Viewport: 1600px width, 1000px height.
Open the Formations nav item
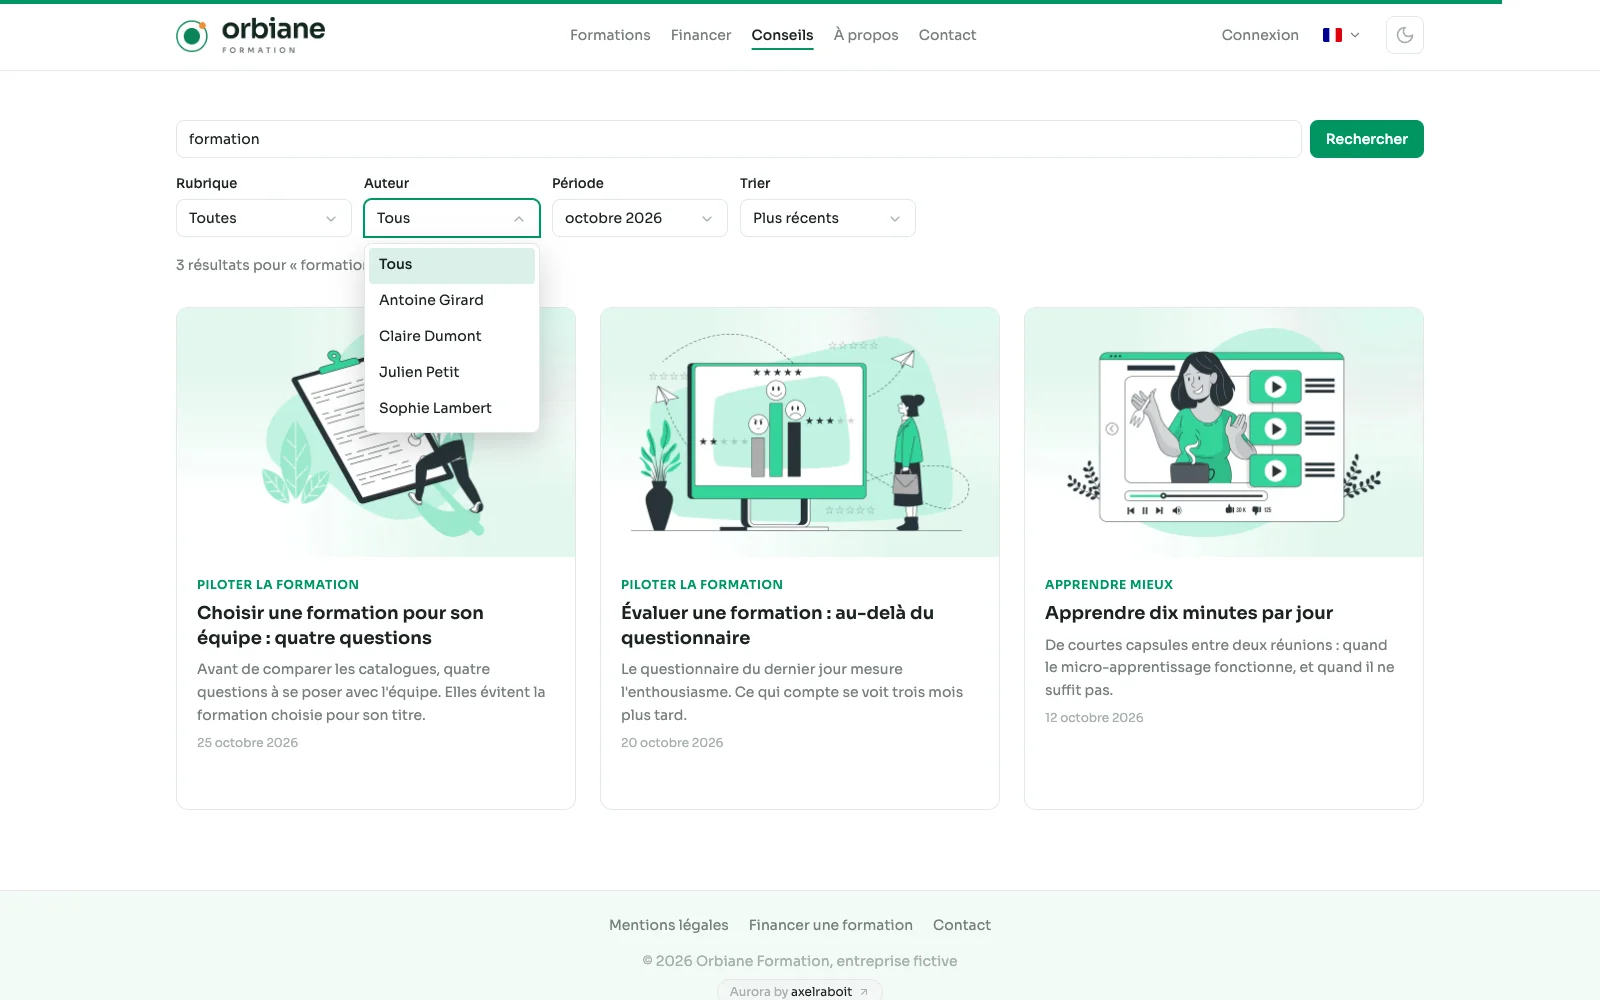point(610,35)
